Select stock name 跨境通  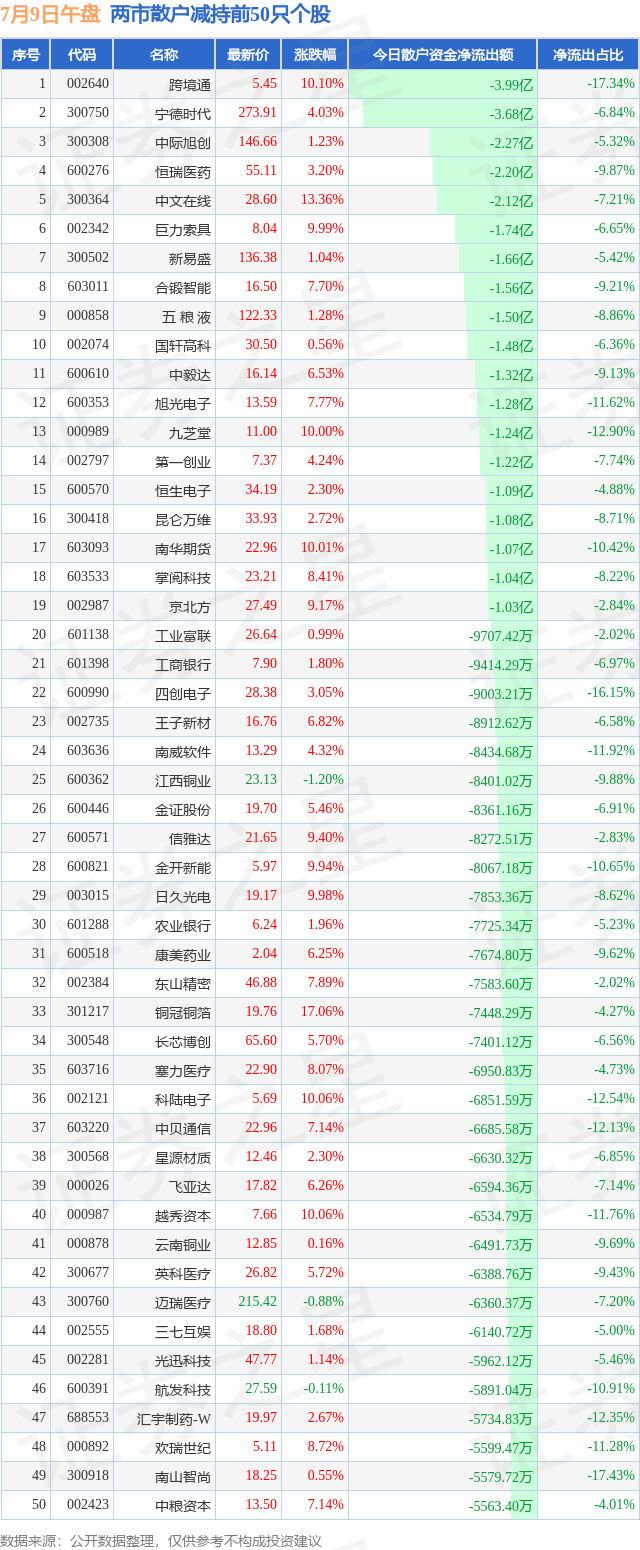[x=190, y=85]
